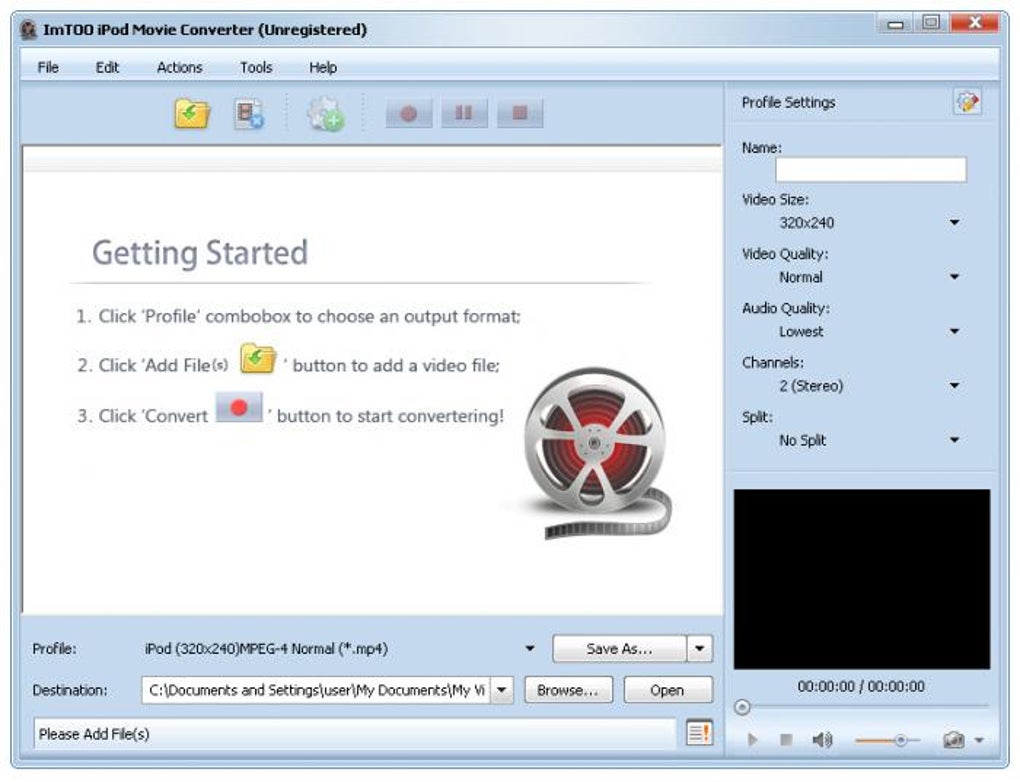Open the Tools menu
Screen dimensions: 1020x782
tap(256, 67)
